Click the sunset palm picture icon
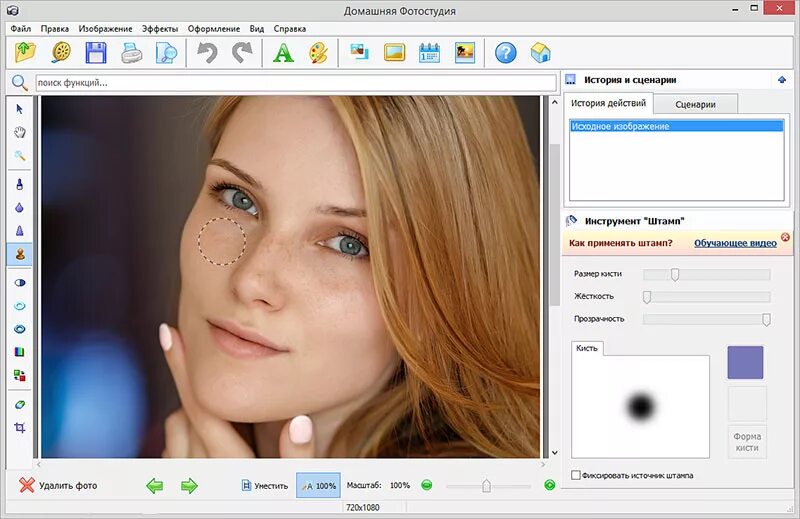The image size is (800, 519). tap(465, 53)
